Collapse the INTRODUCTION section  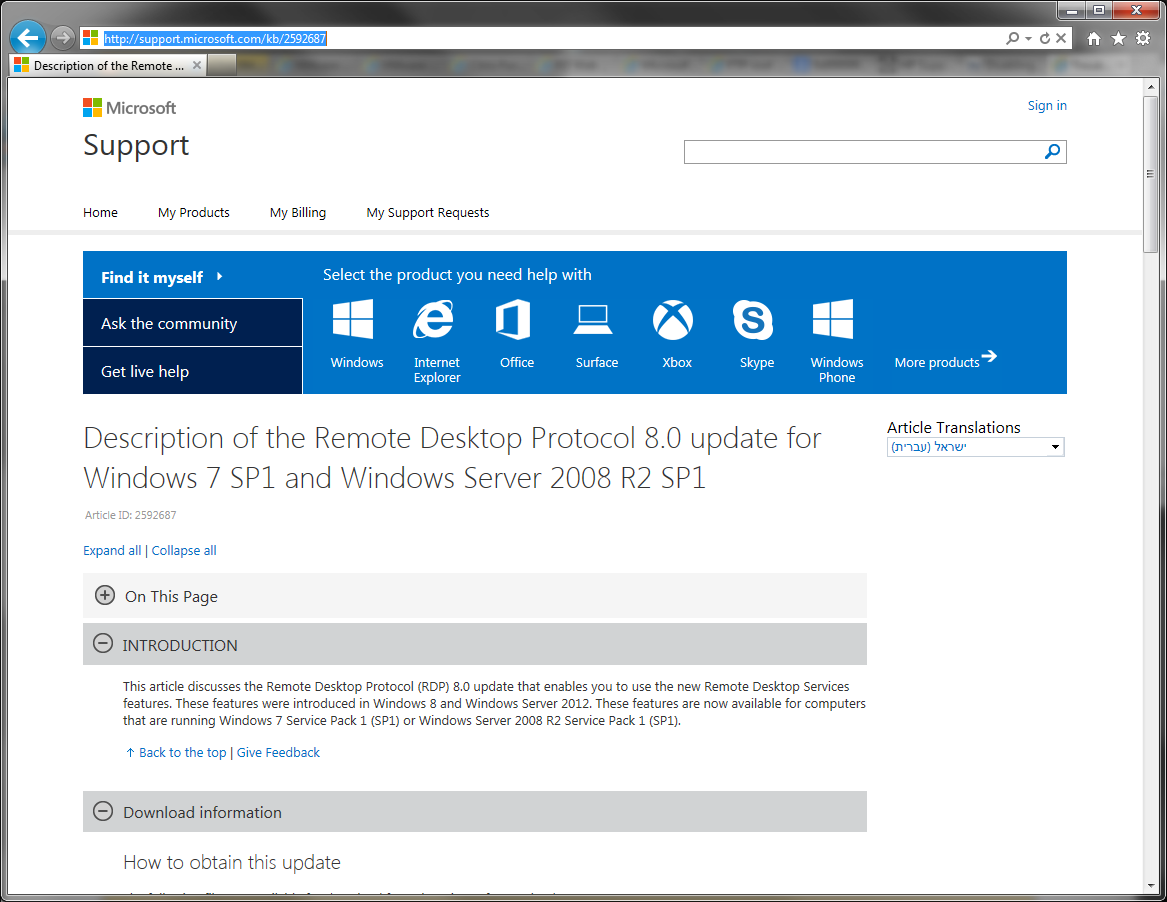pyautogui.click(x=103, y=644)
